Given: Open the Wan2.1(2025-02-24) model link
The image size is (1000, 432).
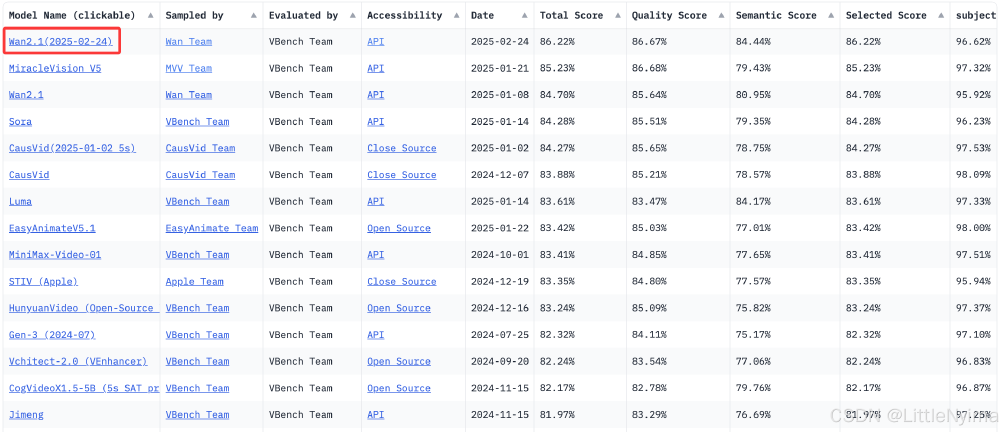Looking at the screenshot, I should (60, 42).
